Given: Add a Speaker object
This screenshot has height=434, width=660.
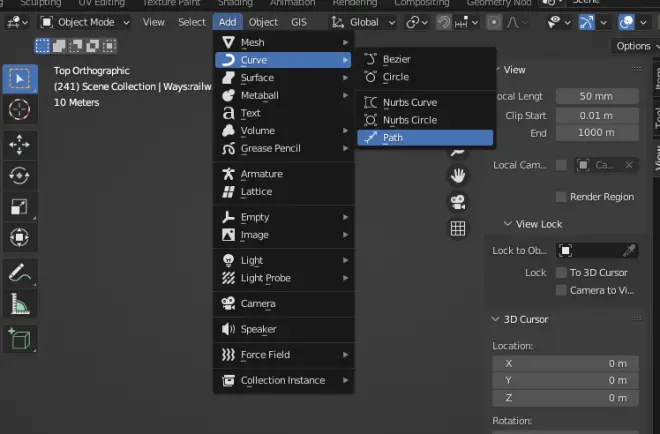Looking at the screenshot, I should tap(284, 329).
